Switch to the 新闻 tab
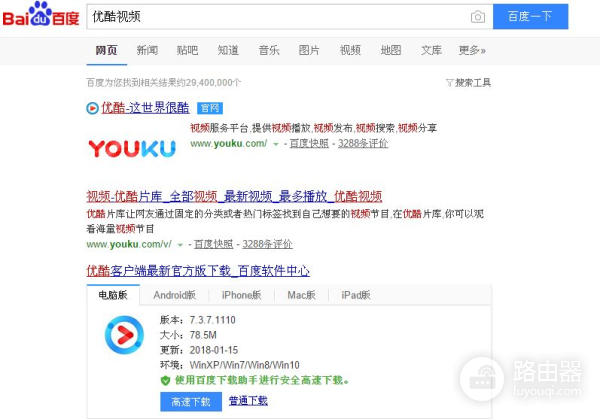 click(x=147, y=50)
